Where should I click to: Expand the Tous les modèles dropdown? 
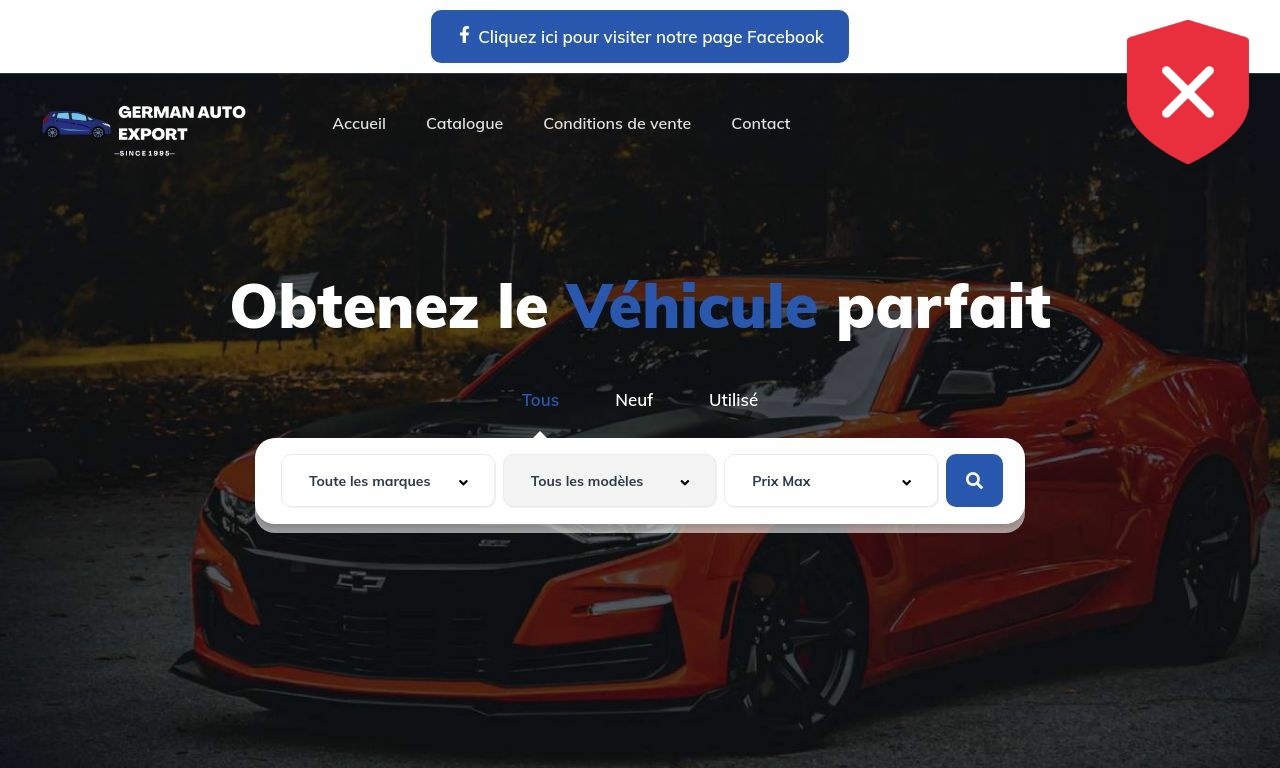coord(610,481)
